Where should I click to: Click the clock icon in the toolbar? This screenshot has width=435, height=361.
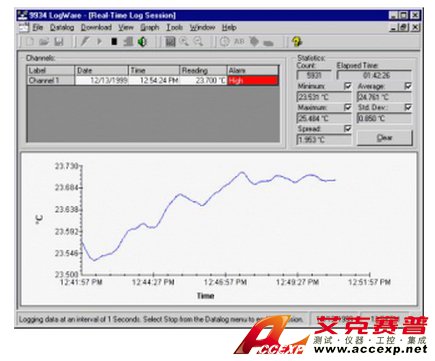point(225,42)
